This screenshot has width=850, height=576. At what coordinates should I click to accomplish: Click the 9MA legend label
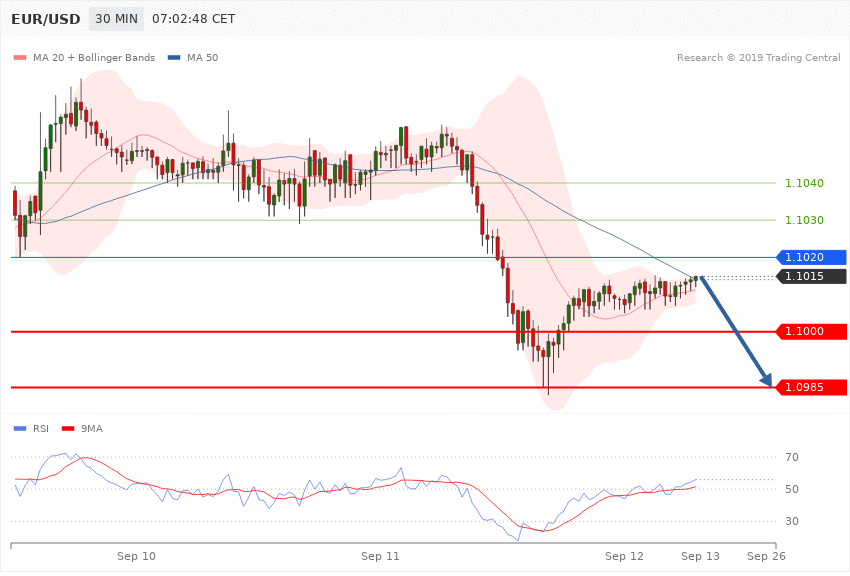point(92,429)
